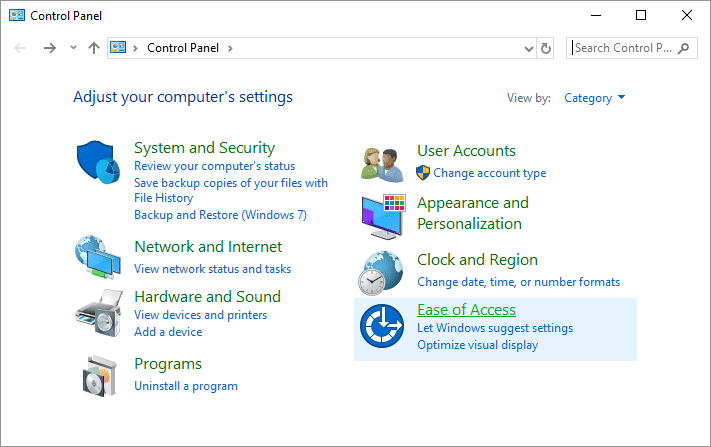Open Clock and Region heading link
The height and width of the screenshot is (447, 711).
pyautogui.click(x=477, y=260)
